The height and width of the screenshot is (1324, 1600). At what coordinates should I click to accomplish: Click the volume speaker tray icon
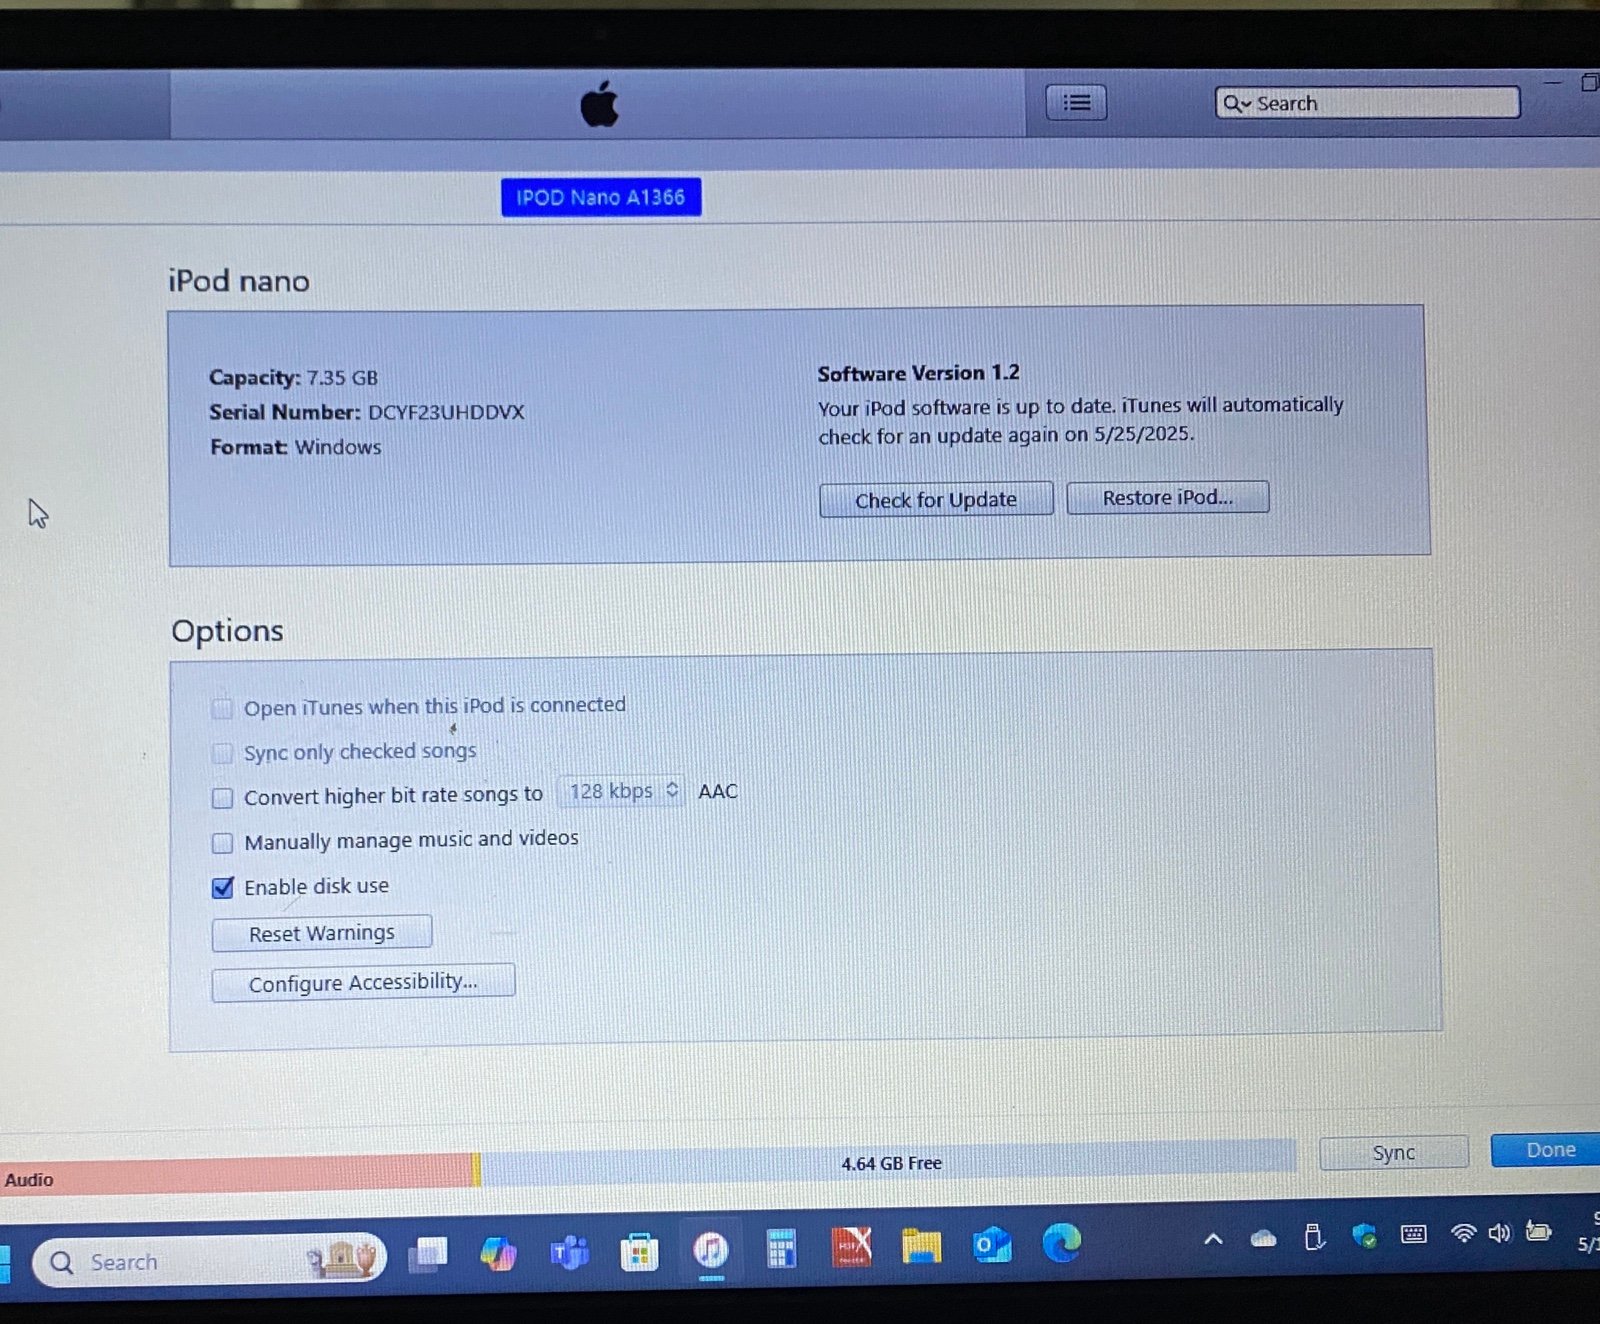point(1499,1233)
